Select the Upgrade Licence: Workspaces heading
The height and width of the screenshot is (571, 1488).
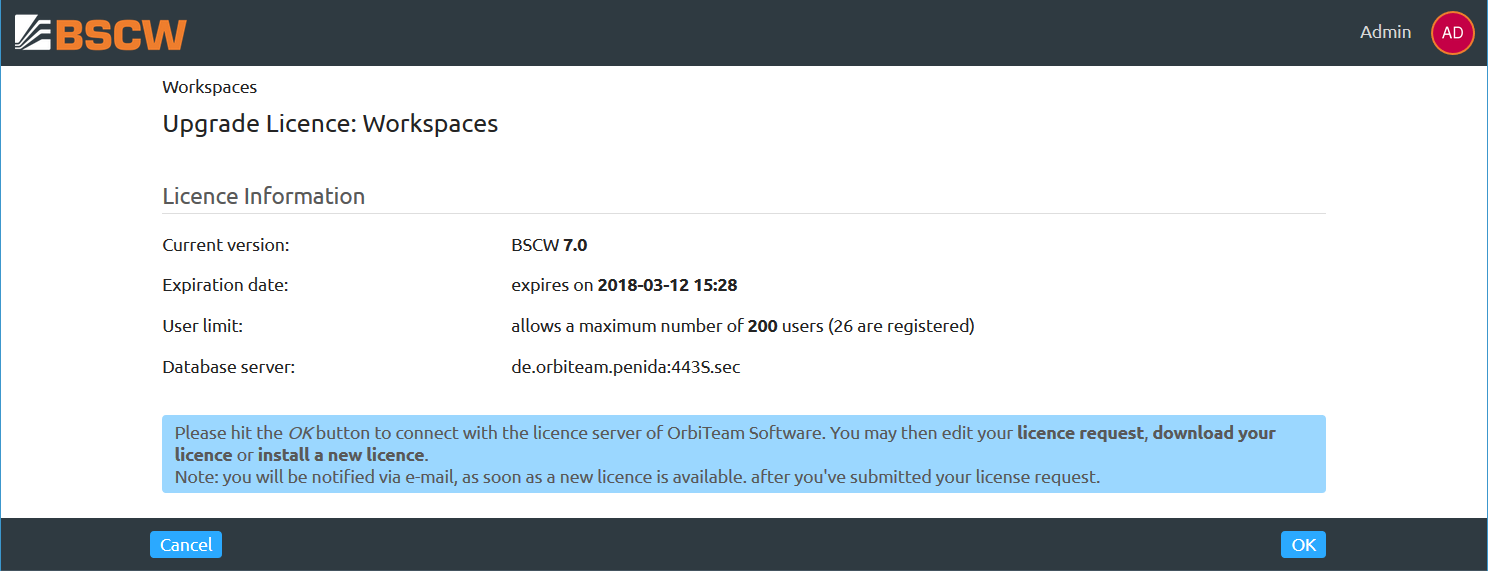click(x=330, y=124)
